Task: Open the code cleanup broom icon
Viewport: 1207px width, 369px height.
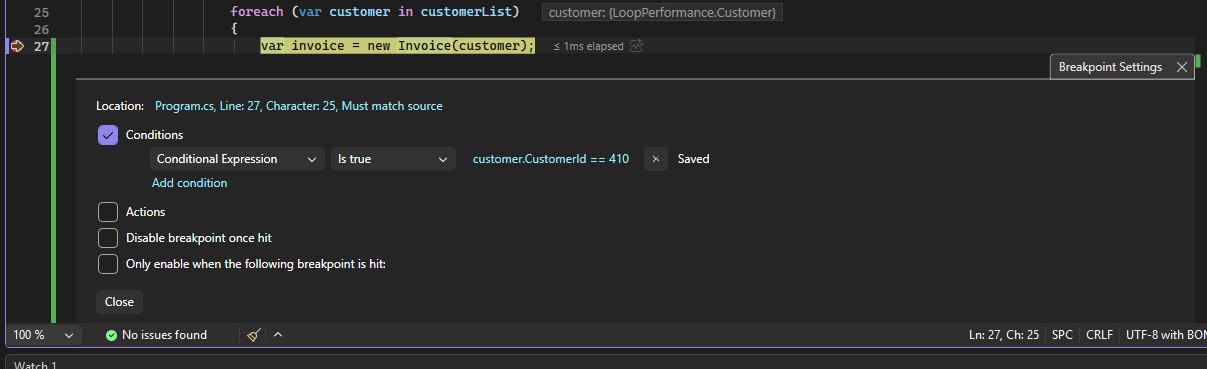Action: coord(254,335)
